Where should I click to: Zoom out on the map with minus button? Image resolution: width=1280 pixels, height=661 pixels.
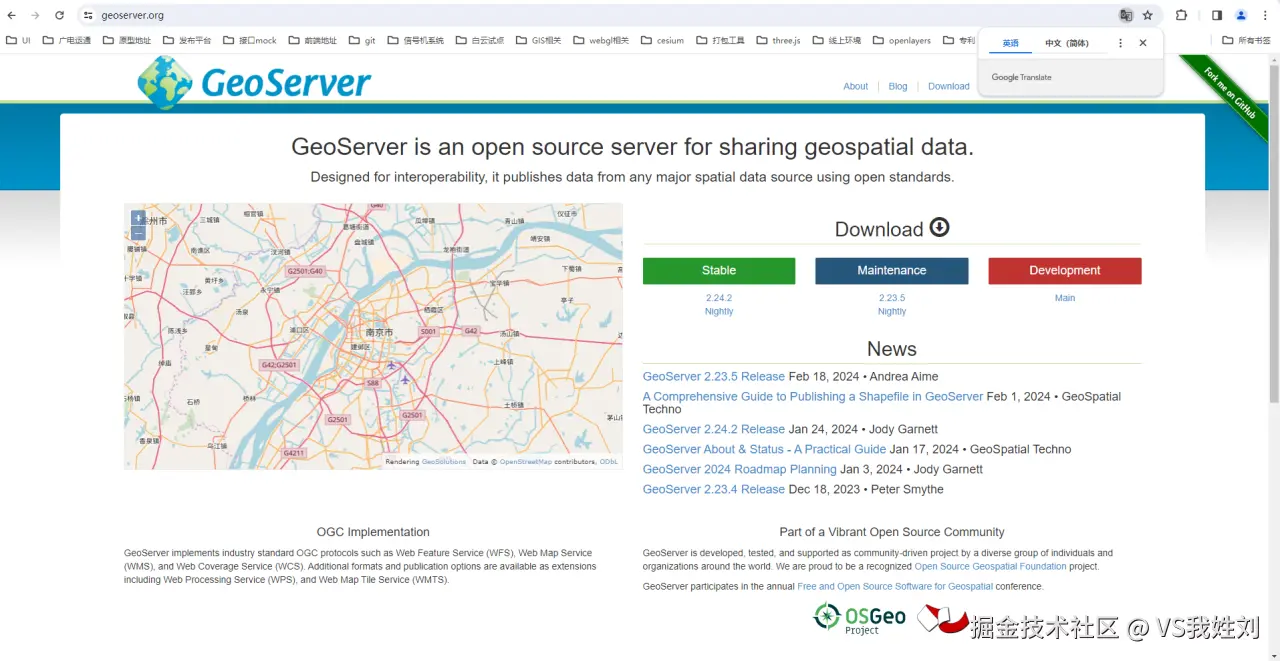tap(138, 233)
